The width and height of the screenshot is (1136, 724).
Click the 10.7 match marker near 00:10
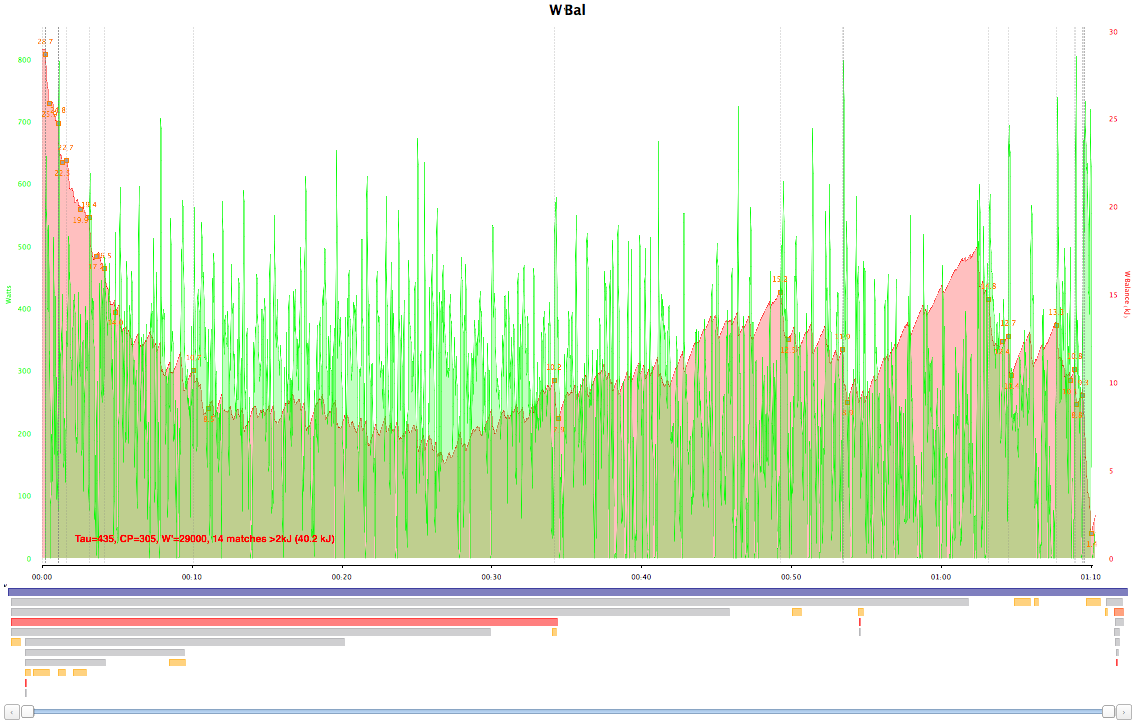(x=193, y=371)
